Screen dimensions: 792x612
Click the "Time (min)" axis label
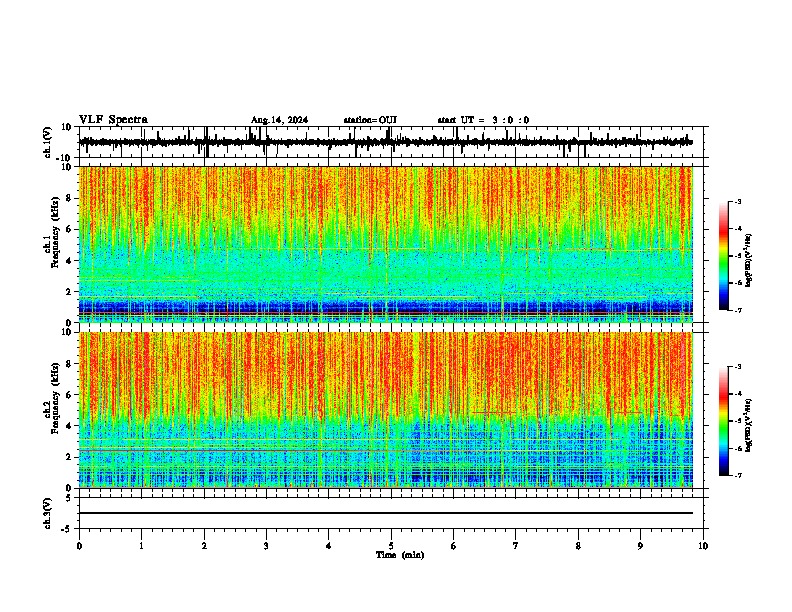(x=400, y=555)
